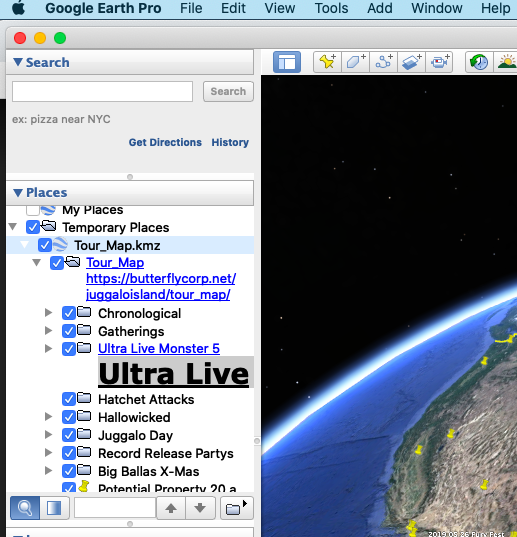Click the Chronological folder icon
The width and height of the screenshot is (517, 537).
[x=84, y=312]
